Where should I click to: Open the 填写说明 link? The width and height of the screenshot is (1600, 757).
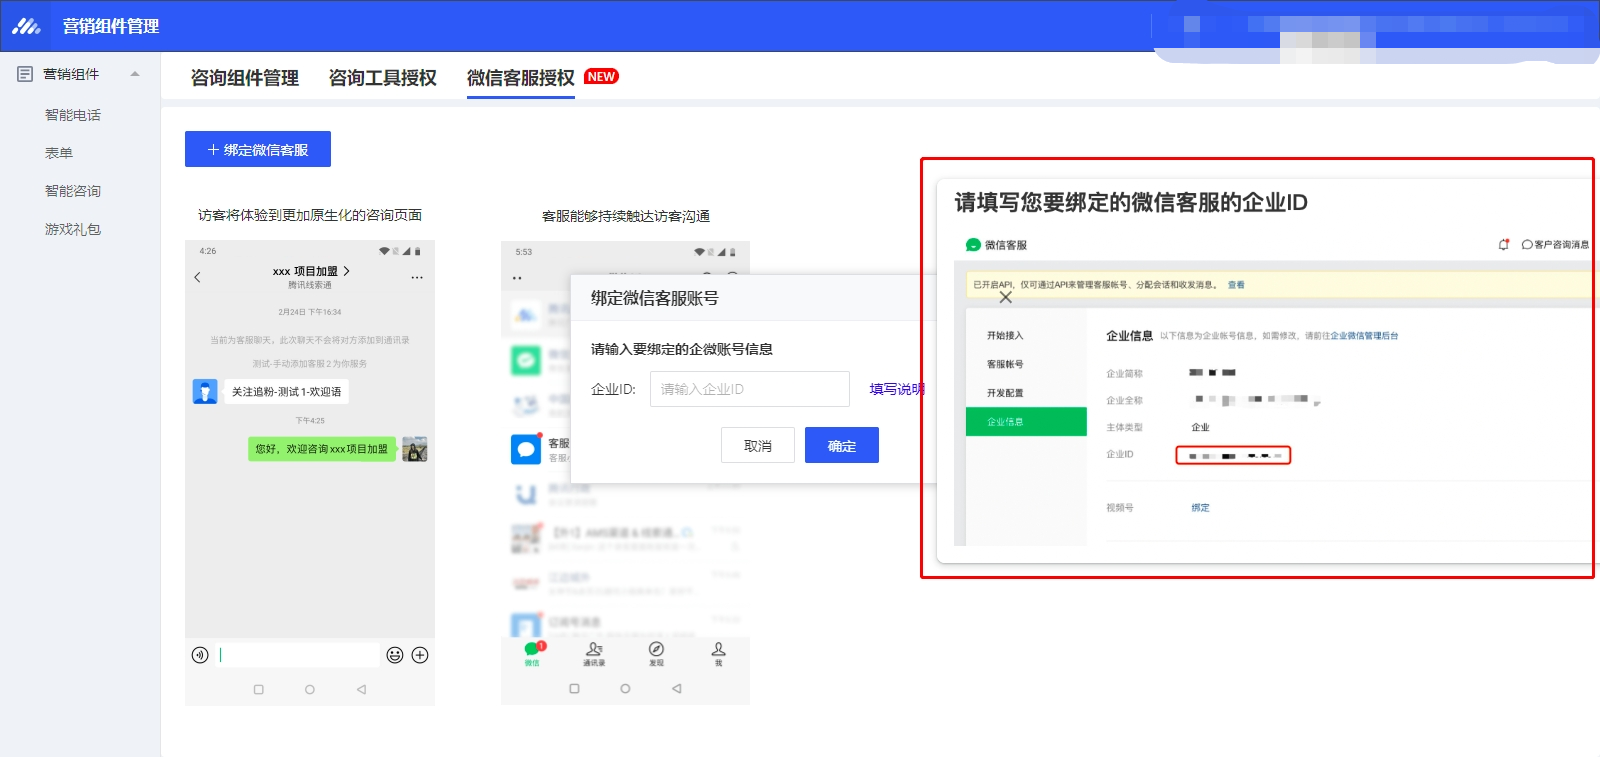click(x=897, y=389)
